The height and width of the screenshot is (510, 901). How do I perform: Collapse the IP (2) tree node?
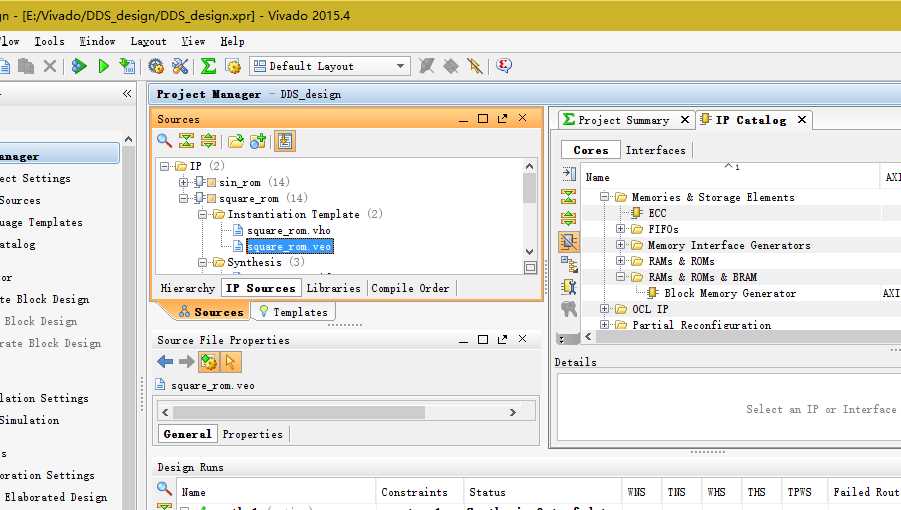(164, 166)
